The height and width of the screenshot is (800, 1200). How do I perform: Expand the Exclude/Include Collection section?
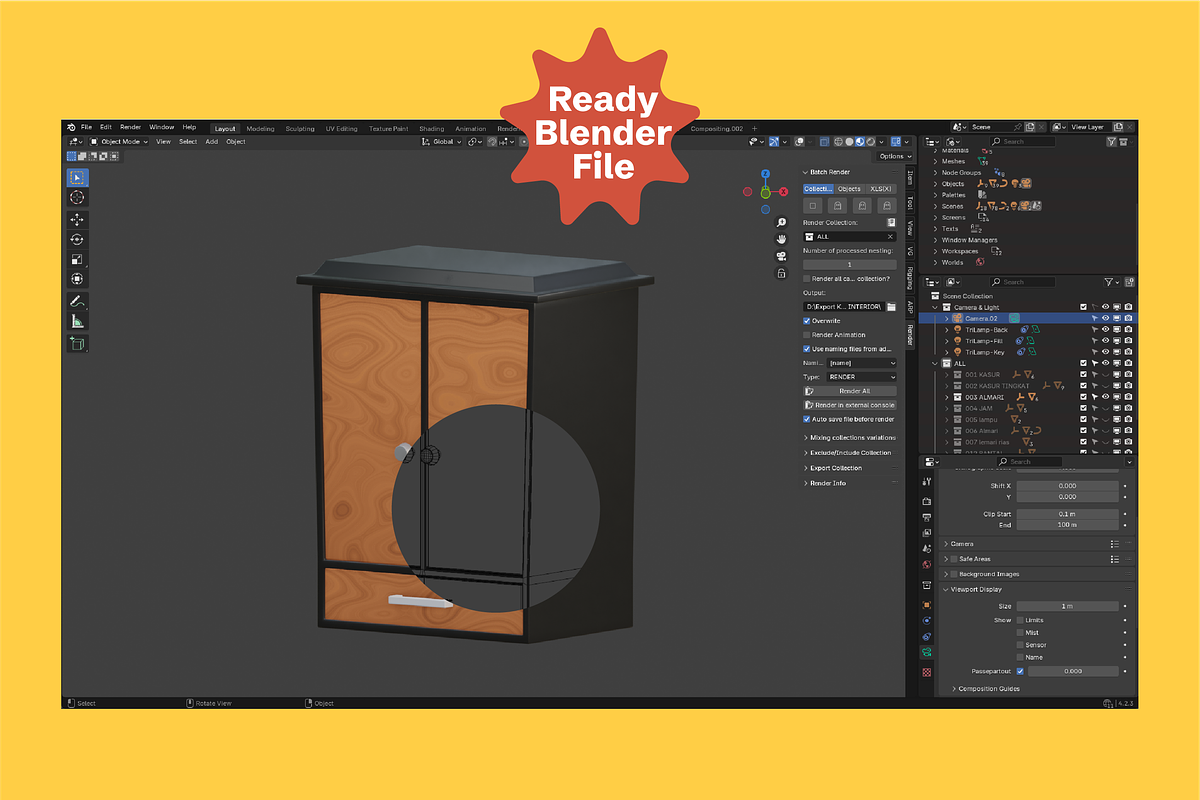coord(848,453)
